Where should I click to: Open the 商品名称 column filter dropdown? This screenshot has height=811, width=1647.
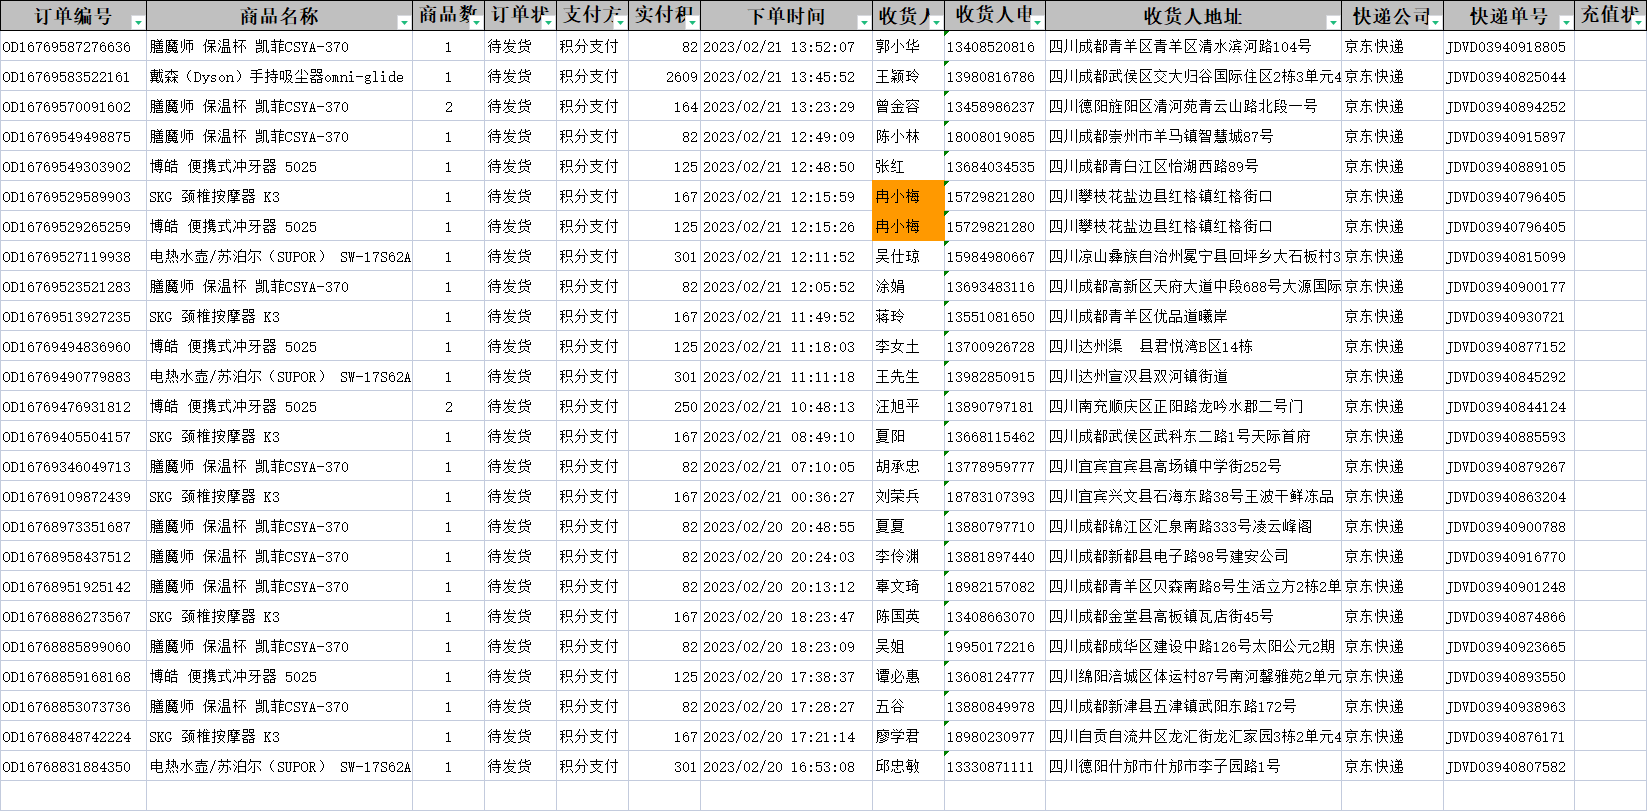(x=404, y=22)
